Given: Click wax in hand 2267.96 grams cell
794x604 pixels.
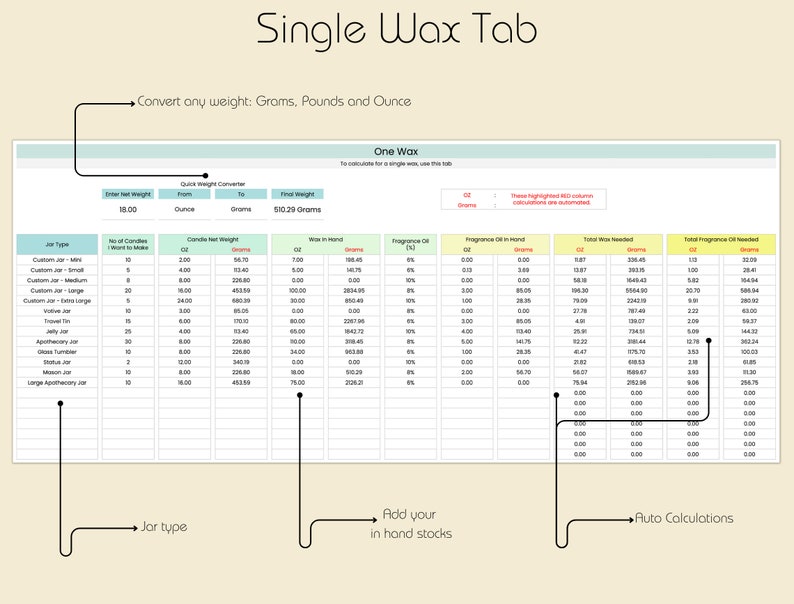Looking at the screenshot, I should tap(354, 321).
